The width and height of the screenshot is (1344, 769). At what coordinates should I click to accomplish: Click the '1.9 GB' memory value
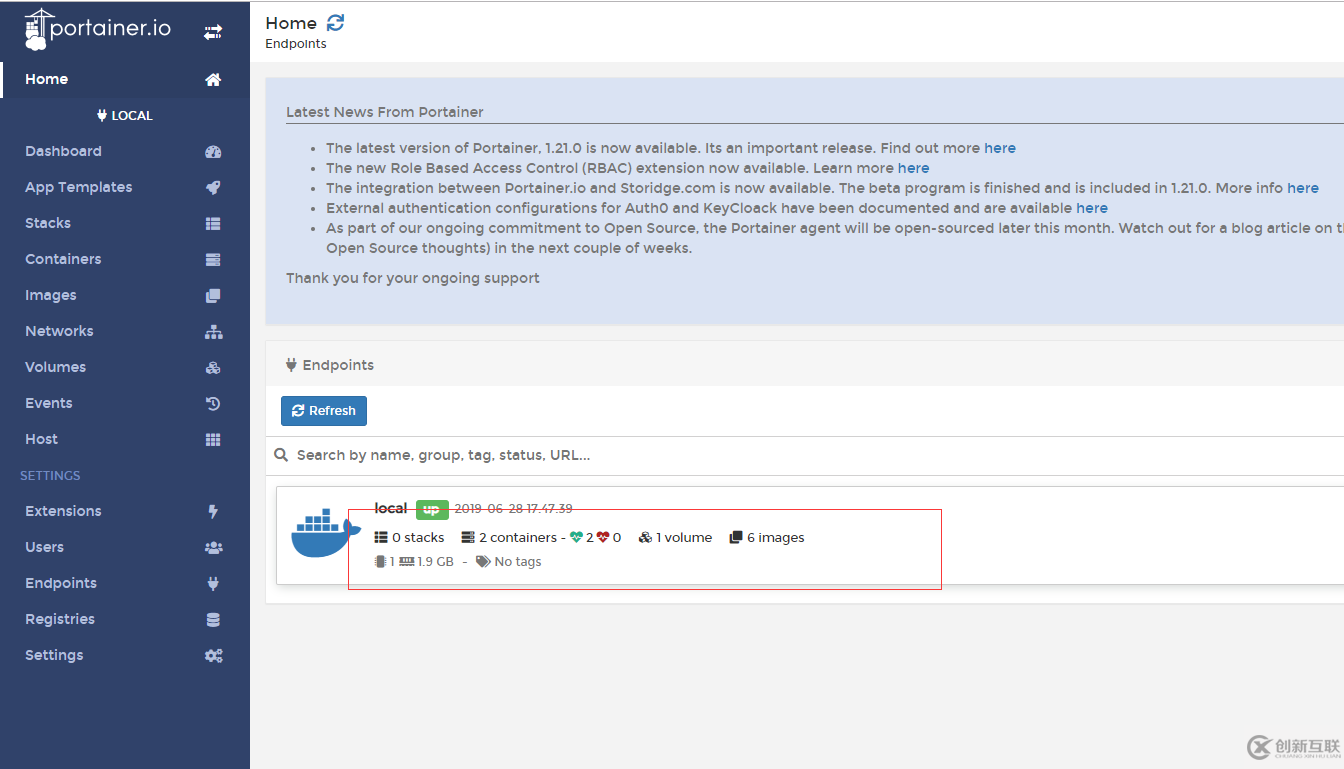coord(436,562)
